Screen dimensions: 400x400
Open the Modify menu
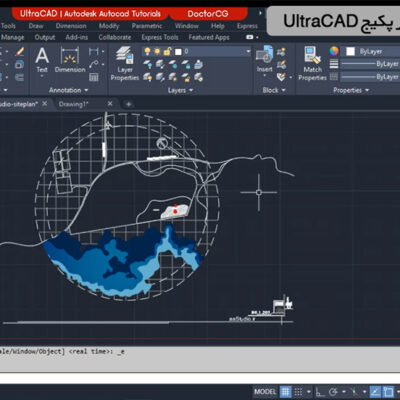click(x=109, y=26)
